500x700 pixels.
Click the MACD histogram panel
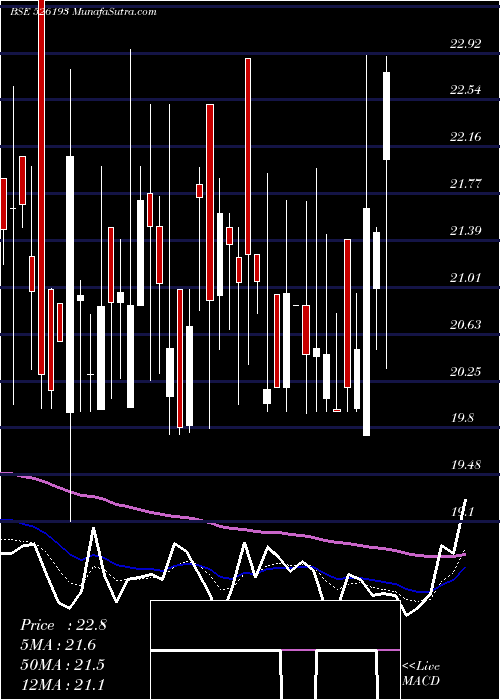tap(275, 650)
